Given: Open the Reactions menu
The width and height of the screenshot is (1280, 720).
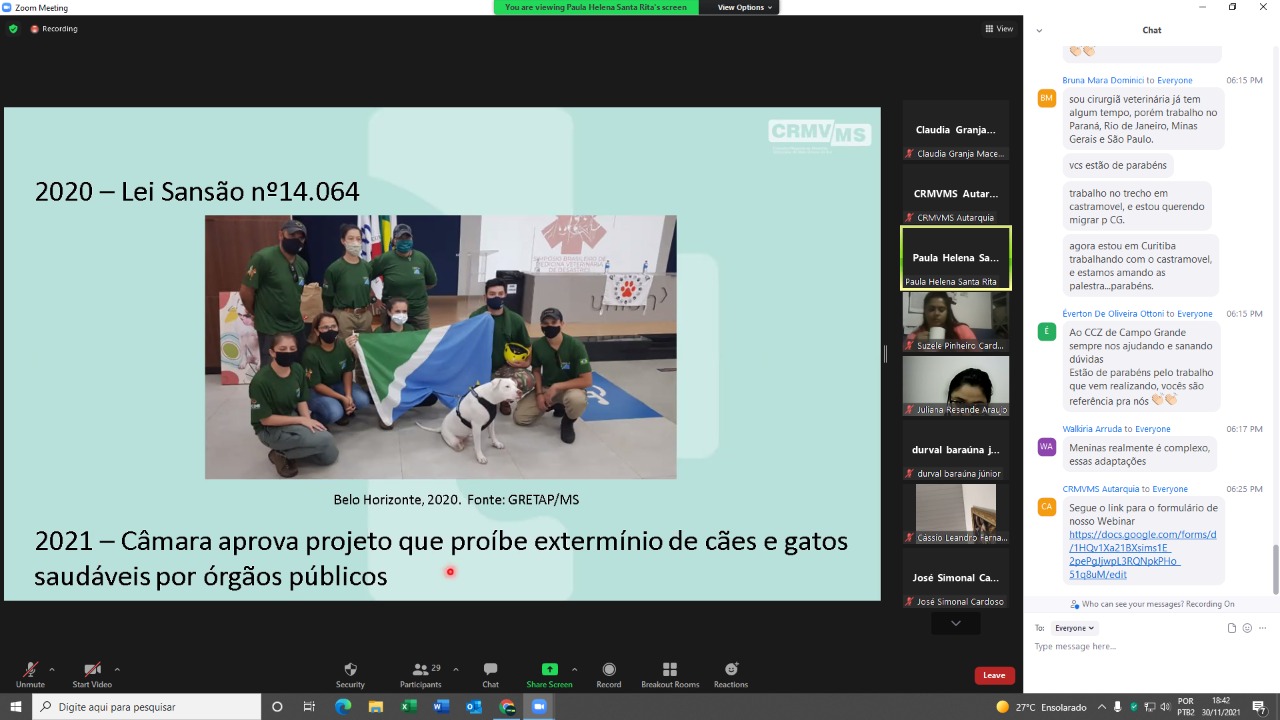Looking at the screenshot, I should [x=731, y=673].
